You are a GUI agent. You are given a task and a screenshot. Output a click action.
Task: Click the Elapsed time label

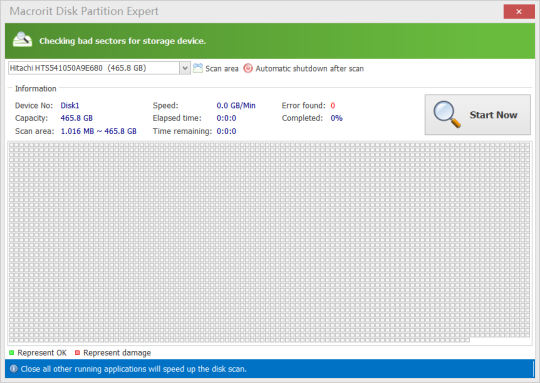click(x=177, y=118)
